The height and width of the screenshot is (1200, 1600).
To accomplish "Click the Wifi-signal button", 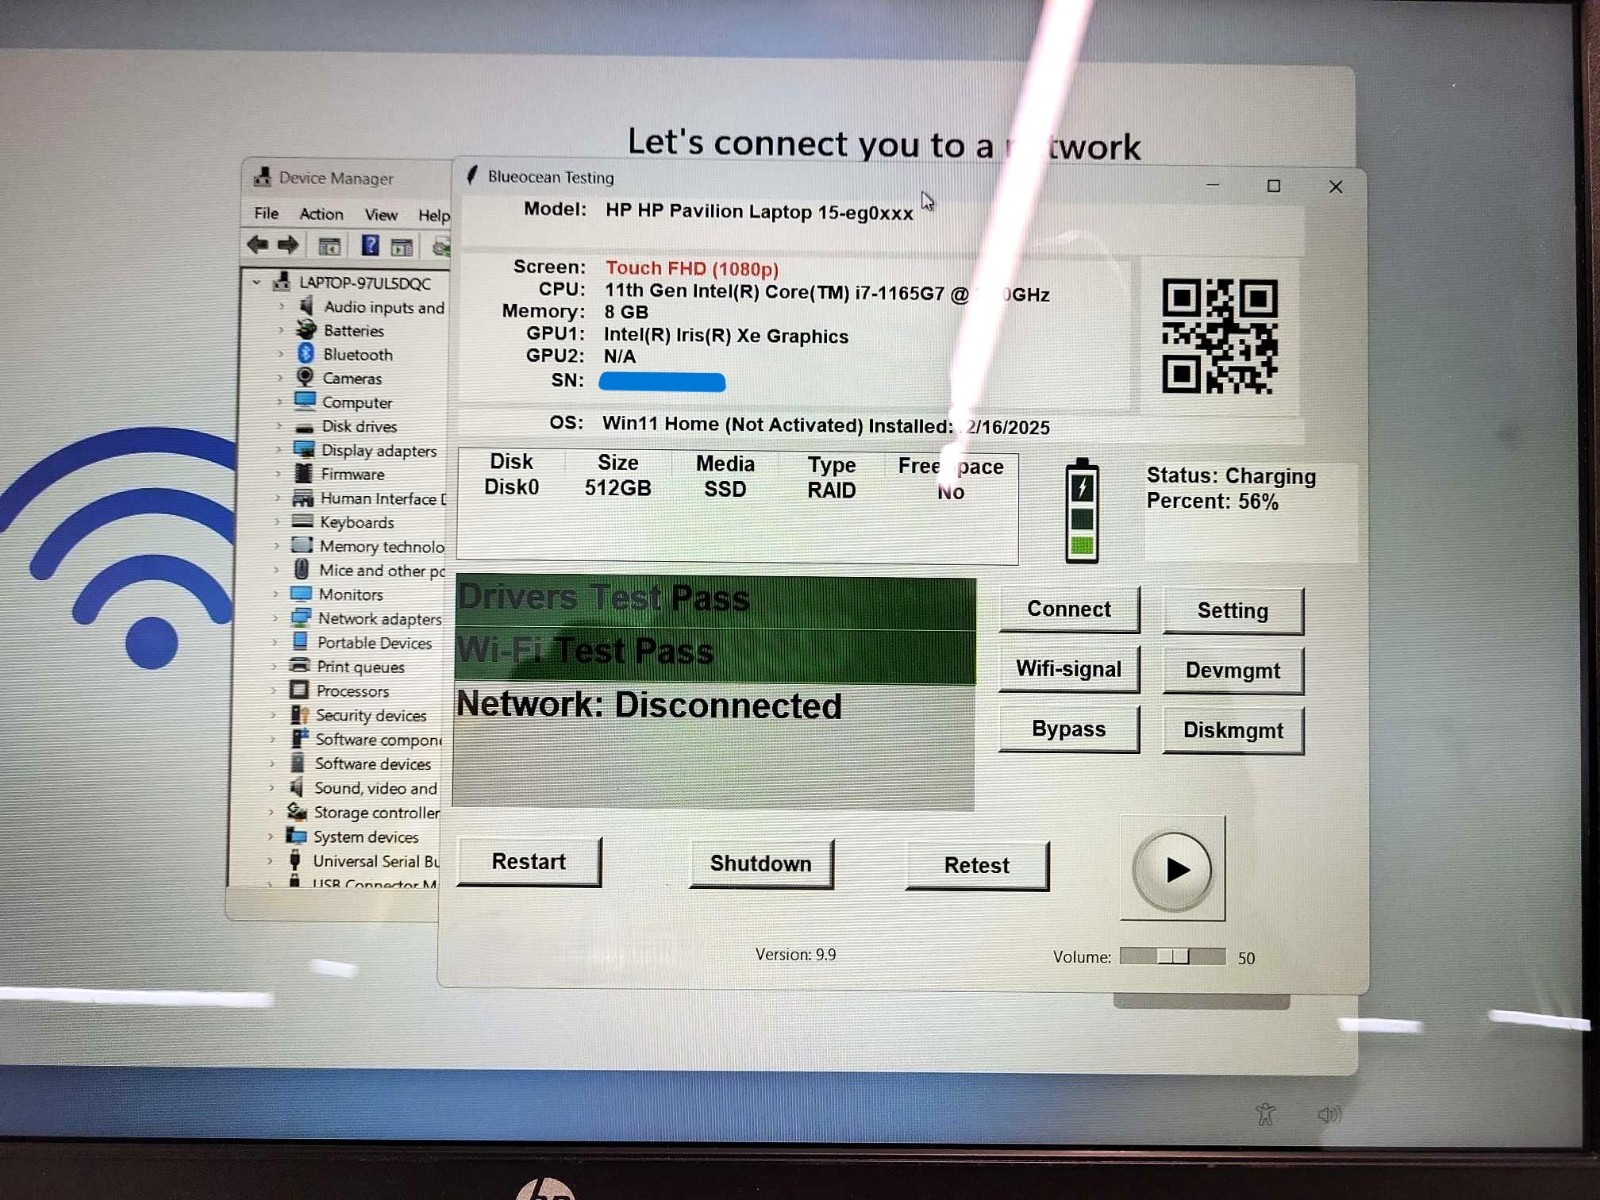I will click(x=1069, y=669).
